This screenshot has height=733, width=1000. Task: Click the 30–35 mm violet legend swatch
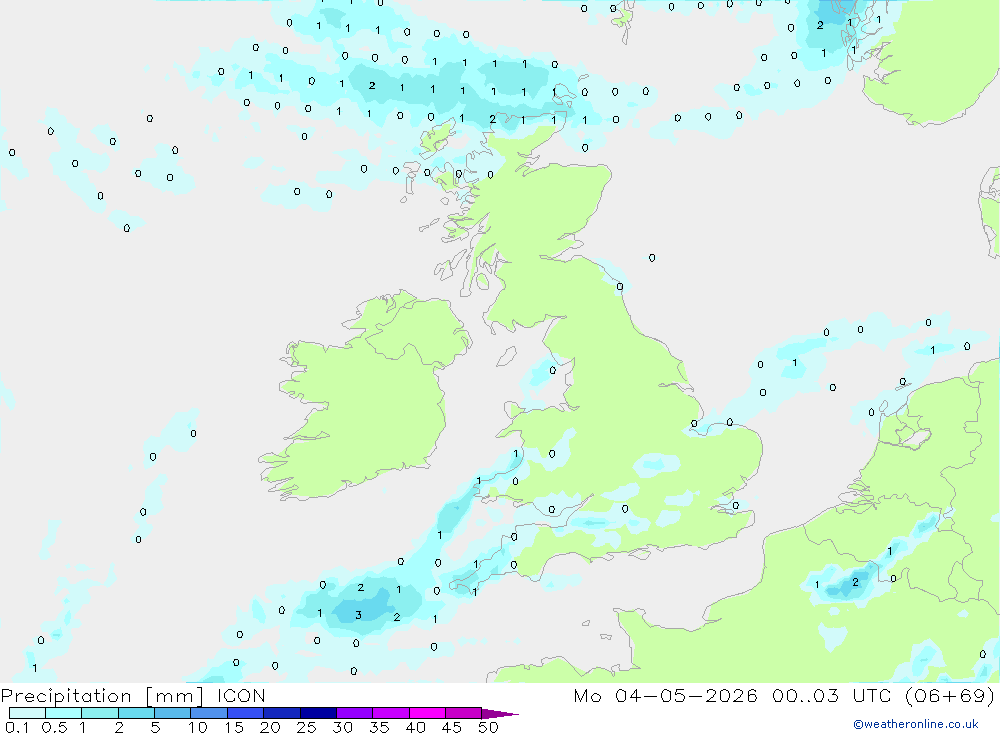pyautogui.click(x=354, y=713)
